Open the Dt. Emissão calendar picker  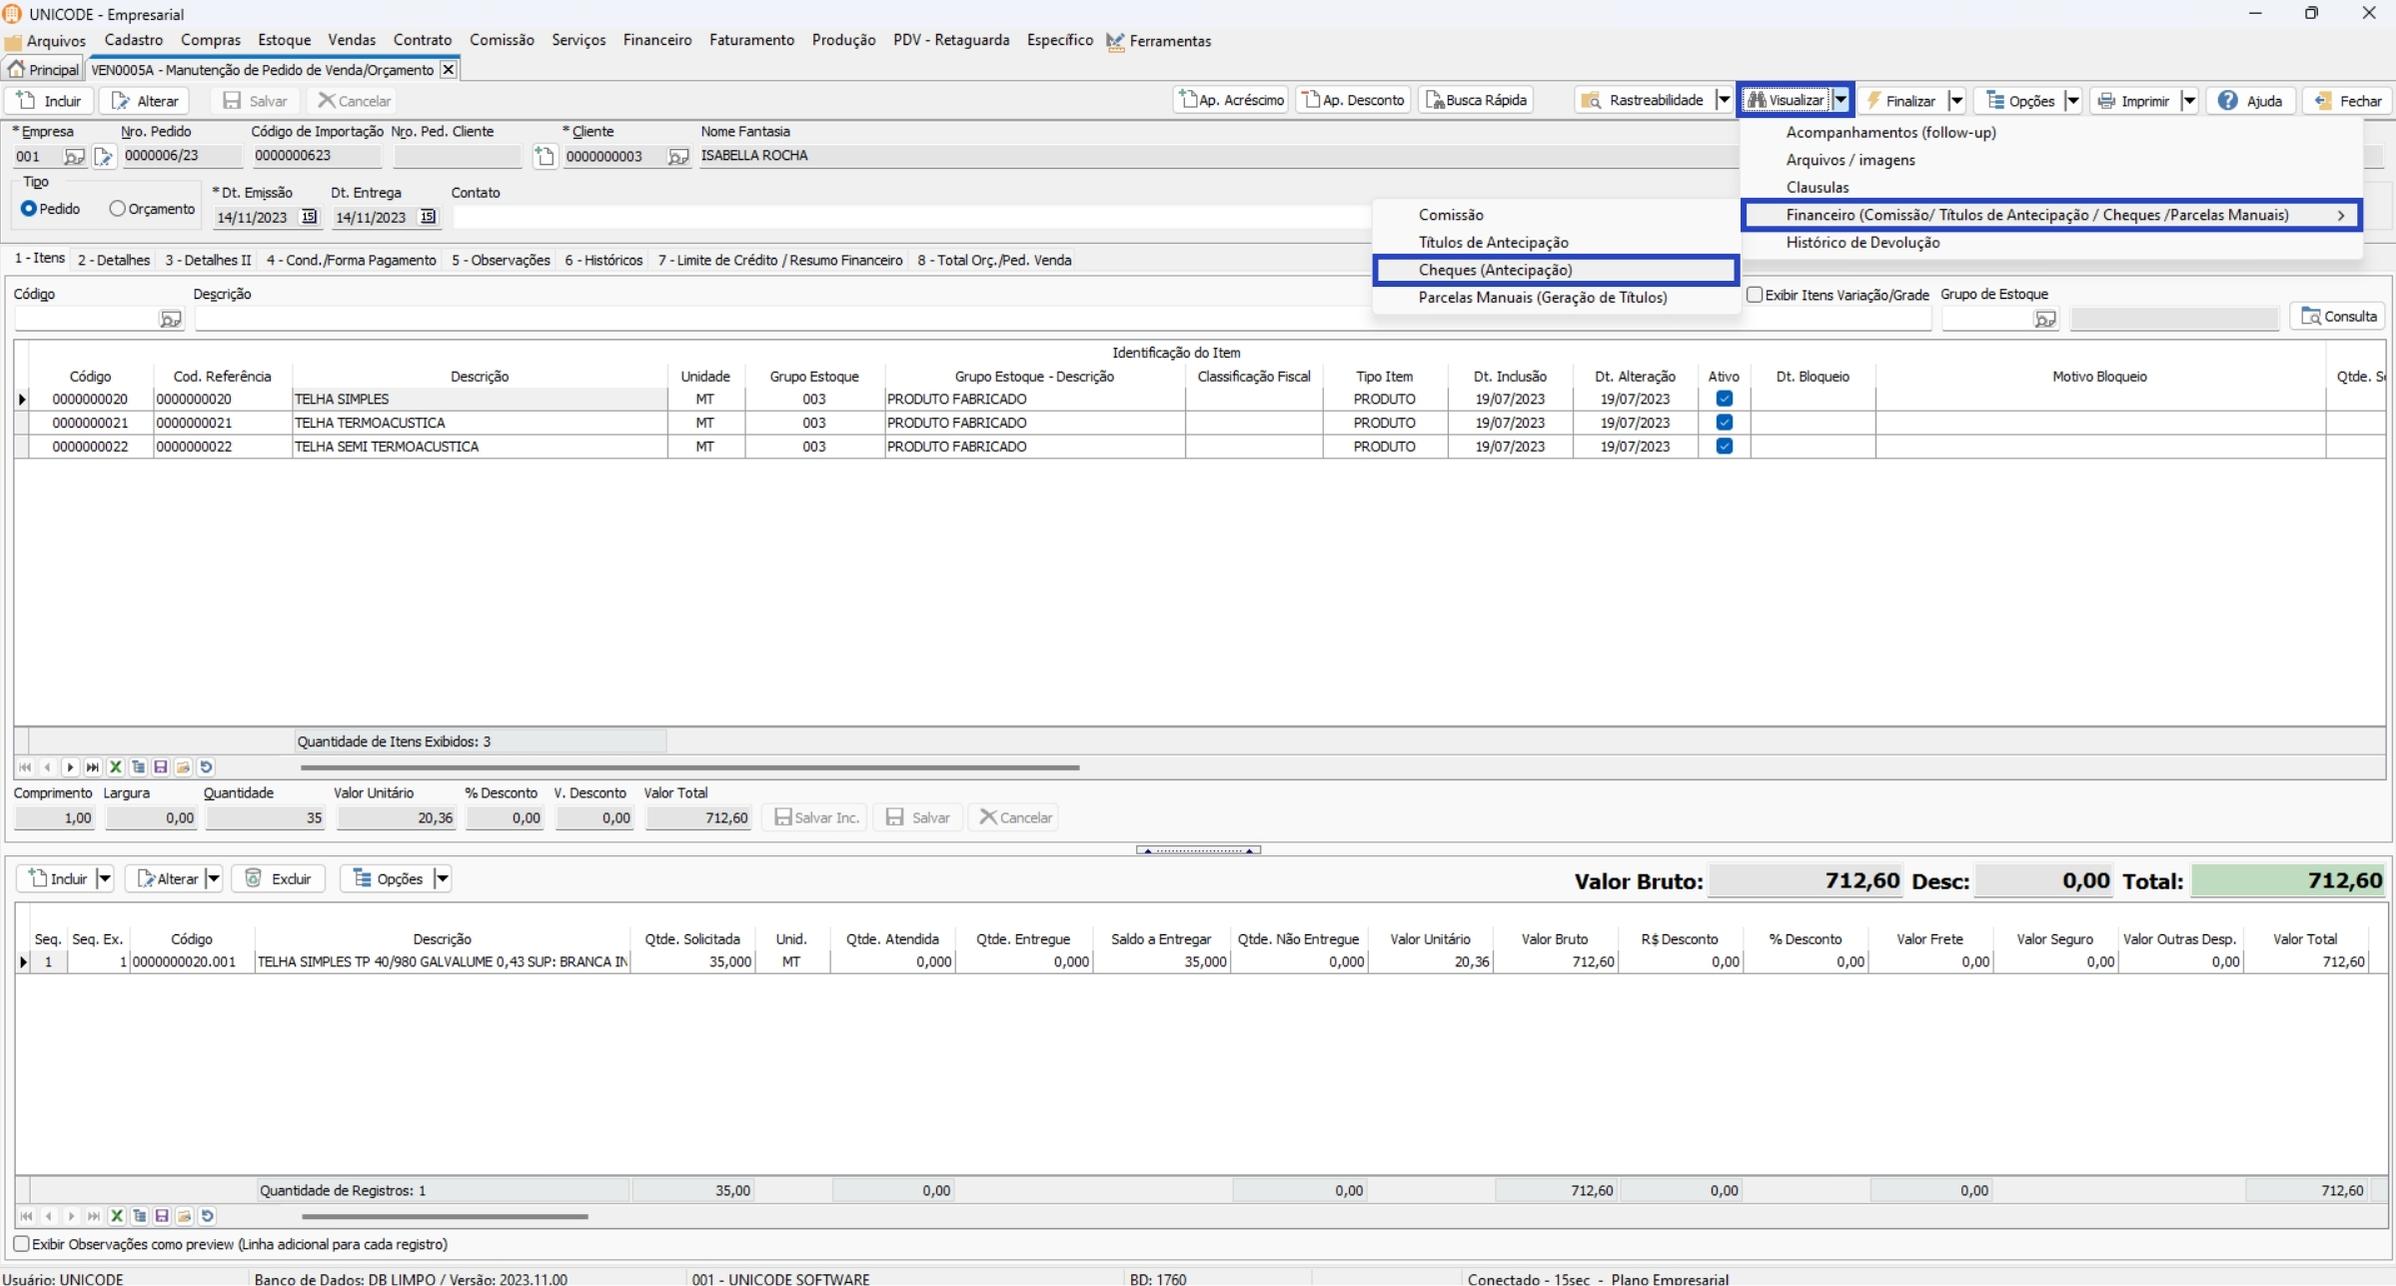309,217
